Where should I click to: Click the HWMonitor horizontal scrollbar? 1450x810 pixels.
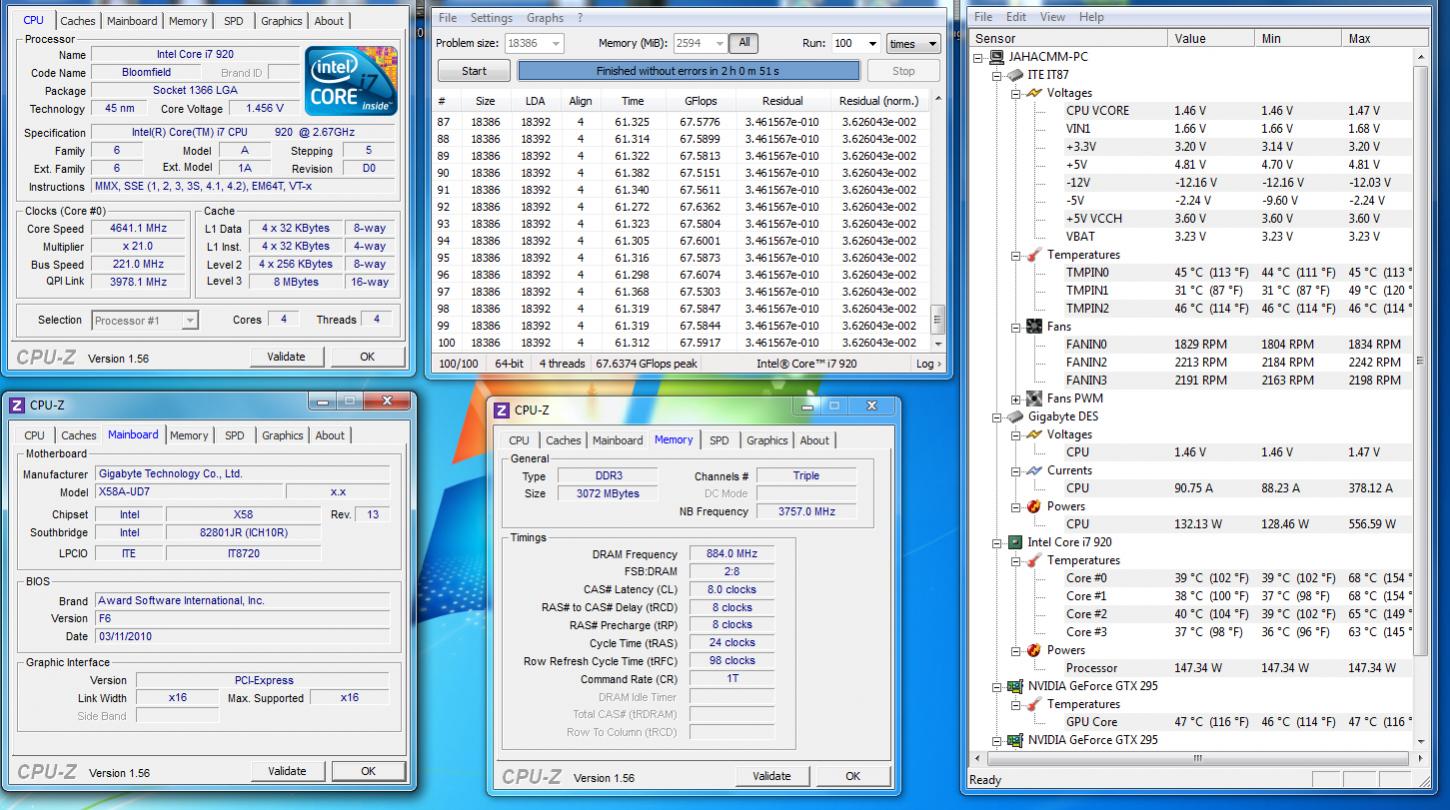click(1195, 759)
